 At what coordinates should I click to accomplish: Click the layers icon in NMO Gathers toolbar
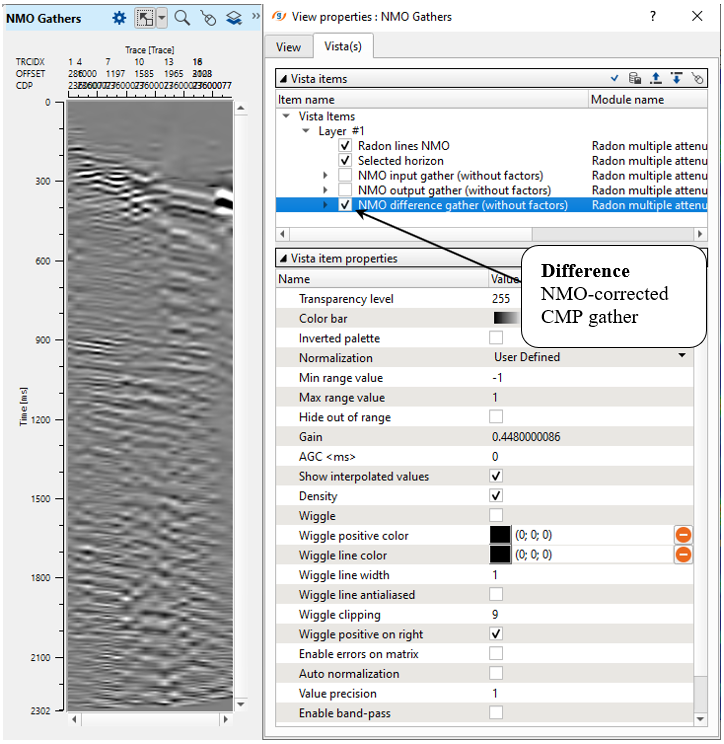[233, 17]
